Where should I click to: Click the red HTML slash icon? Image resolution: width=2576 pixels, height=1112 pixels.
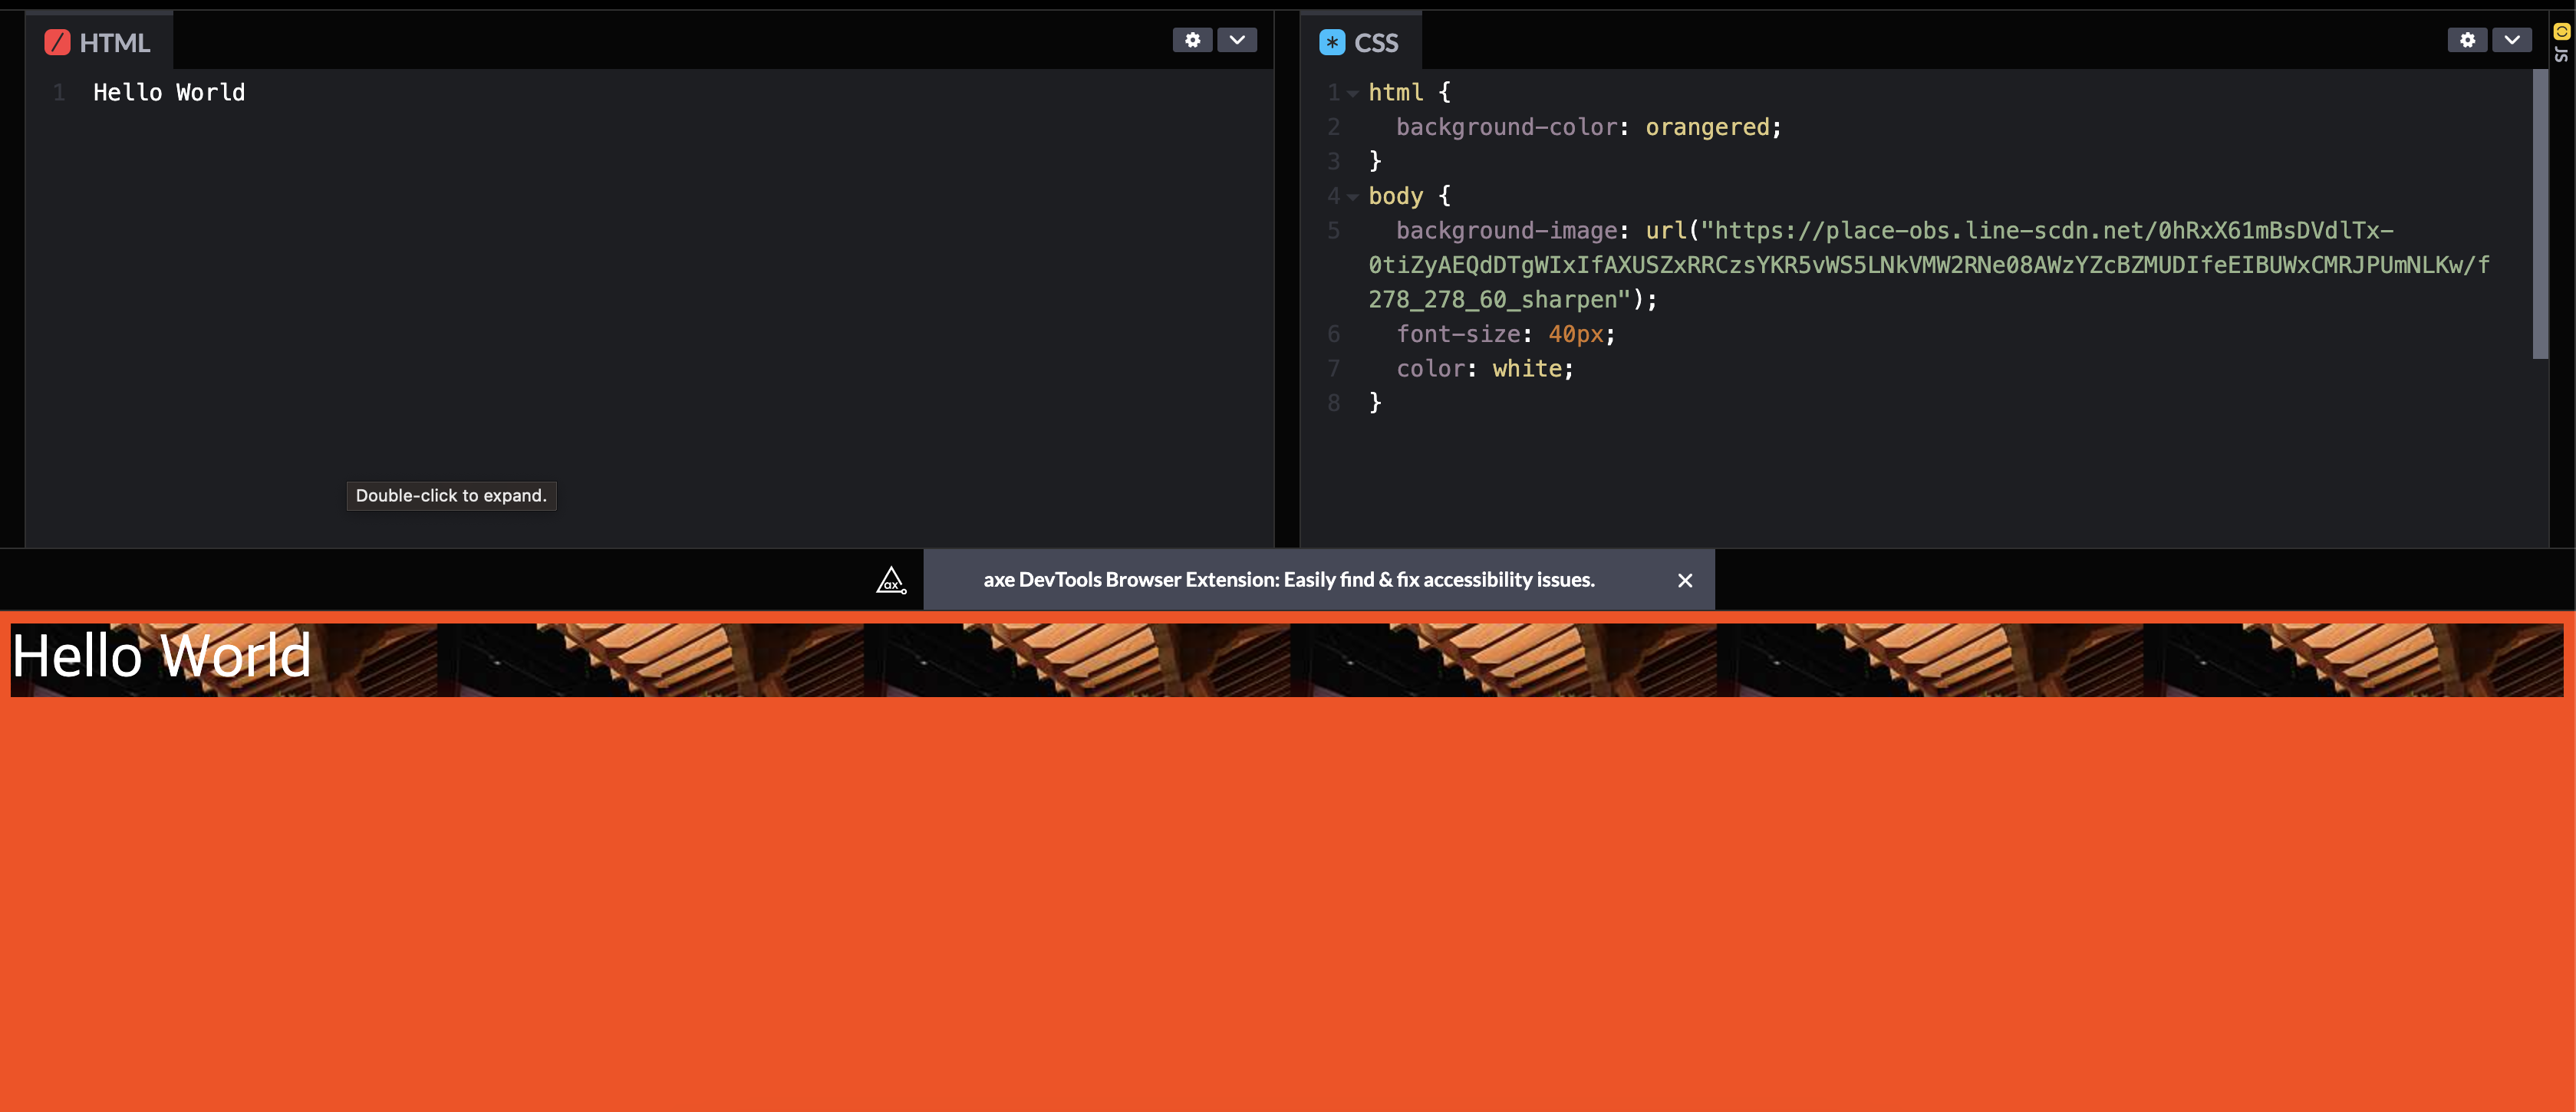(x=57, y=42)
